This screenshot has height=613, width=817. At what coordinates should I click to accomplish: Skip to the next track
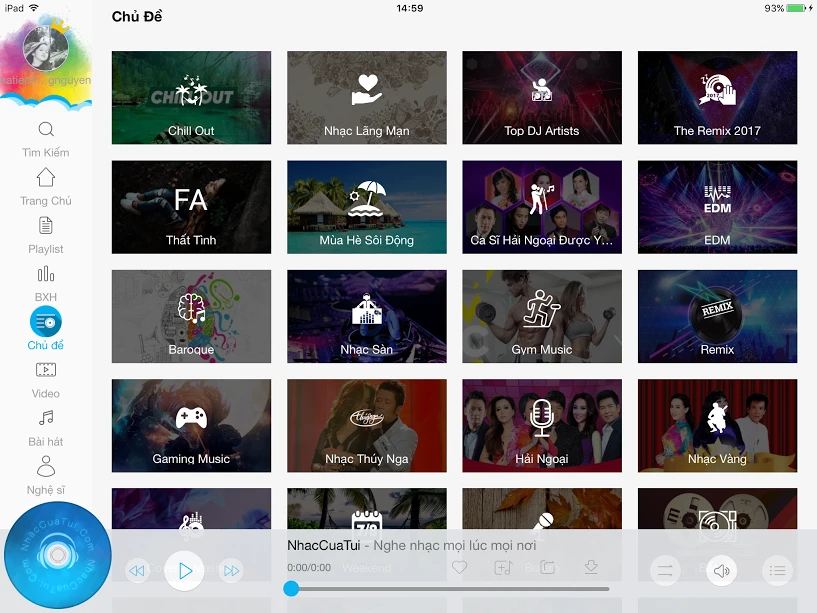pyautogui.click(x=232, y=571)
